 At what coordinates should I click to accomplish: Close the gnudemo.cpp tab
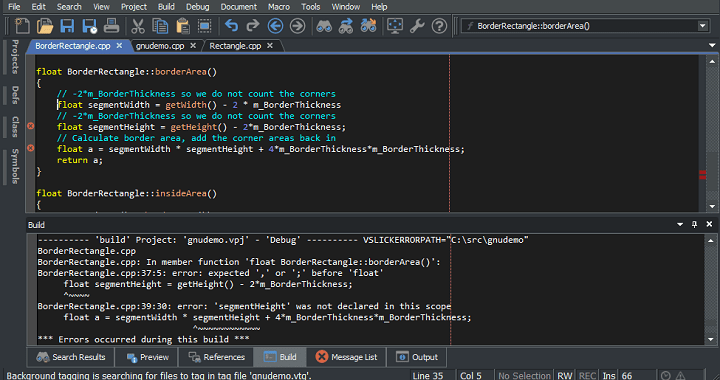(x=193, y=45)
